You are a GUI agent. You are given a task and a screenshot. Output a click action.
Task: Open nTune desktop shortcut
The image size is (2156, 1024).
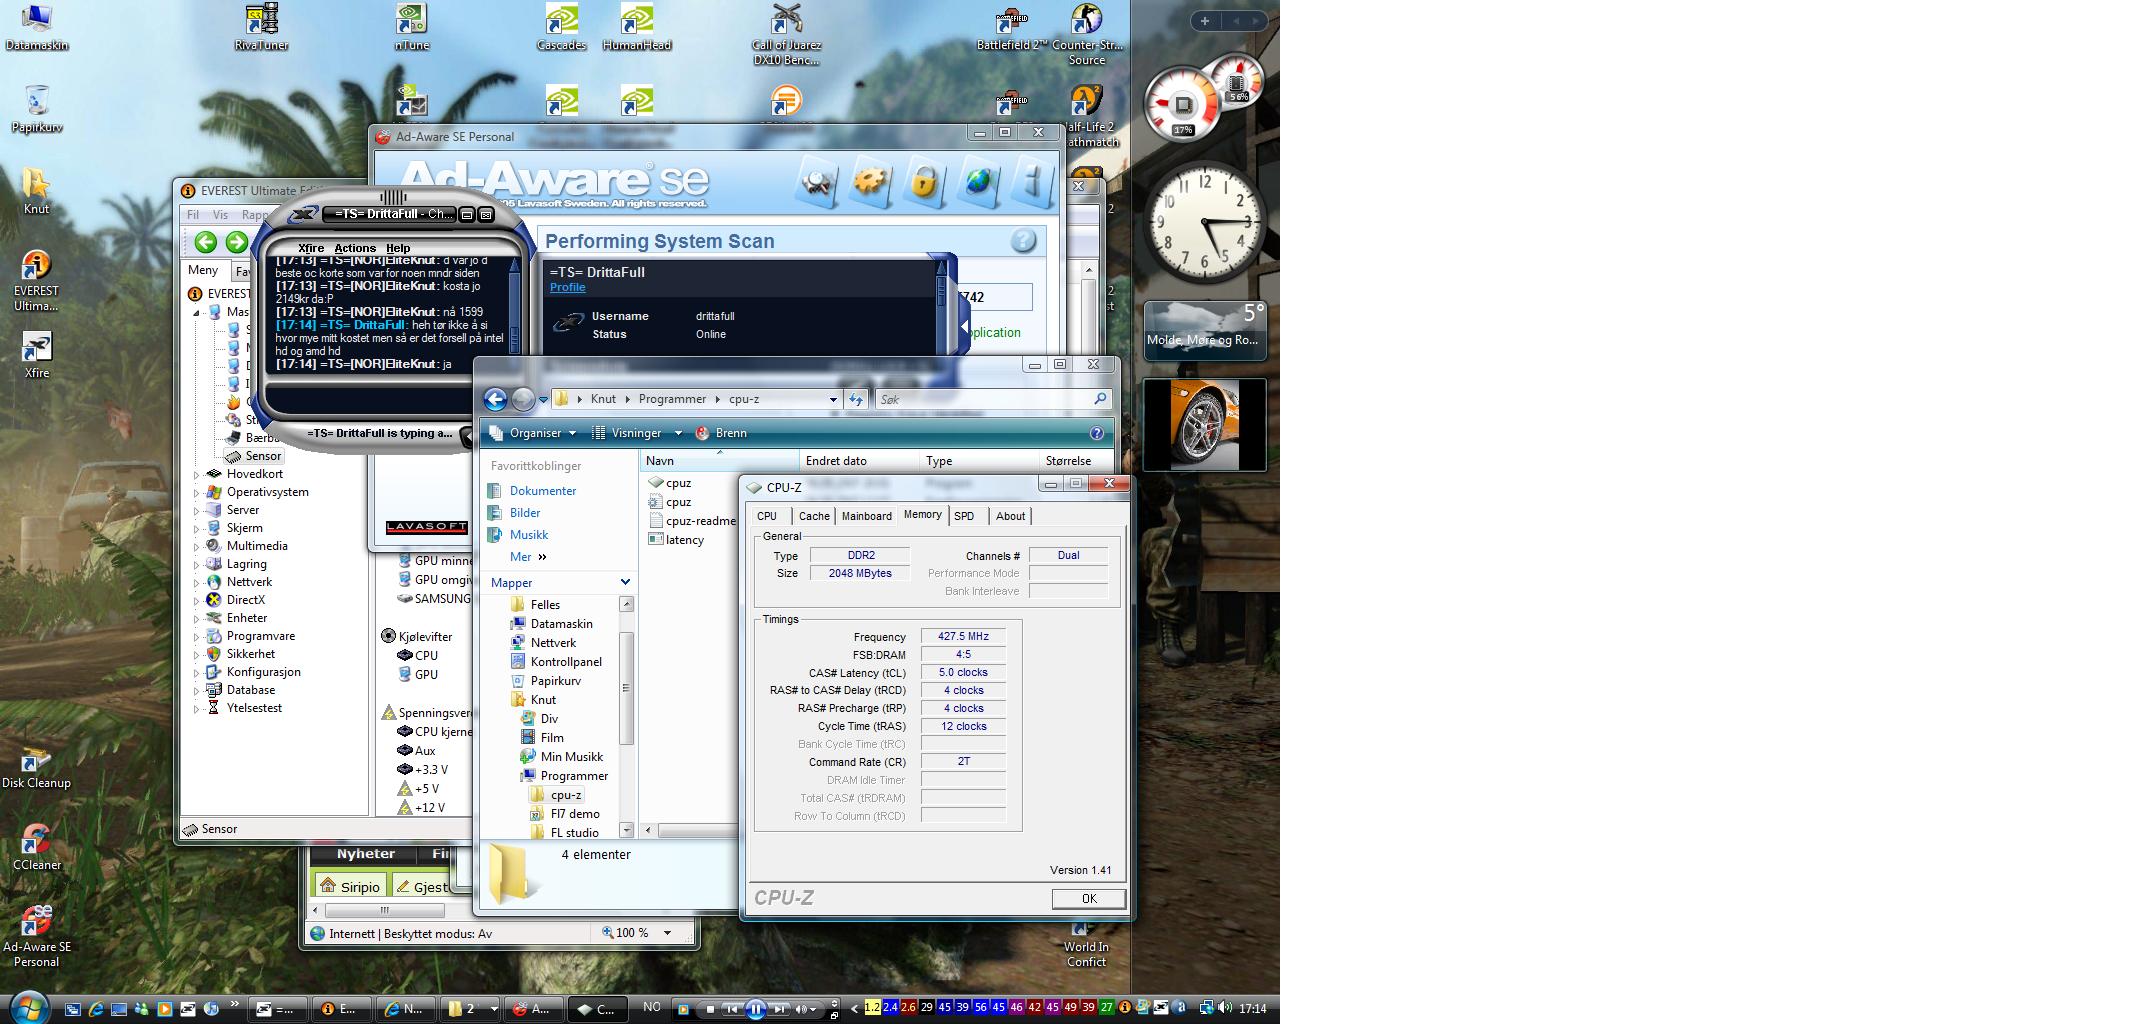coord(412,28)
